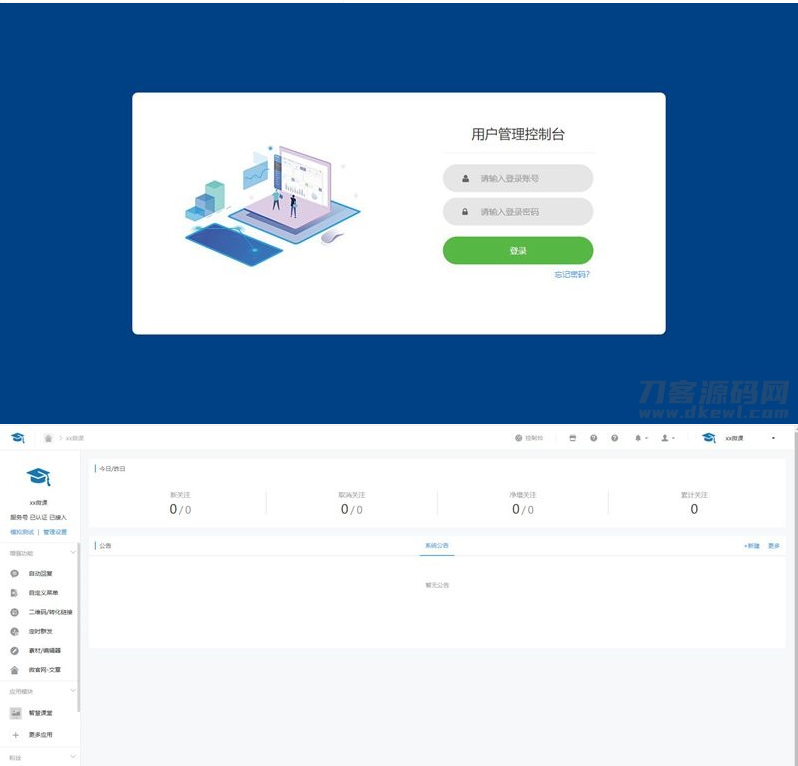Click the 忘记密码? link

[x=572, y=274]
